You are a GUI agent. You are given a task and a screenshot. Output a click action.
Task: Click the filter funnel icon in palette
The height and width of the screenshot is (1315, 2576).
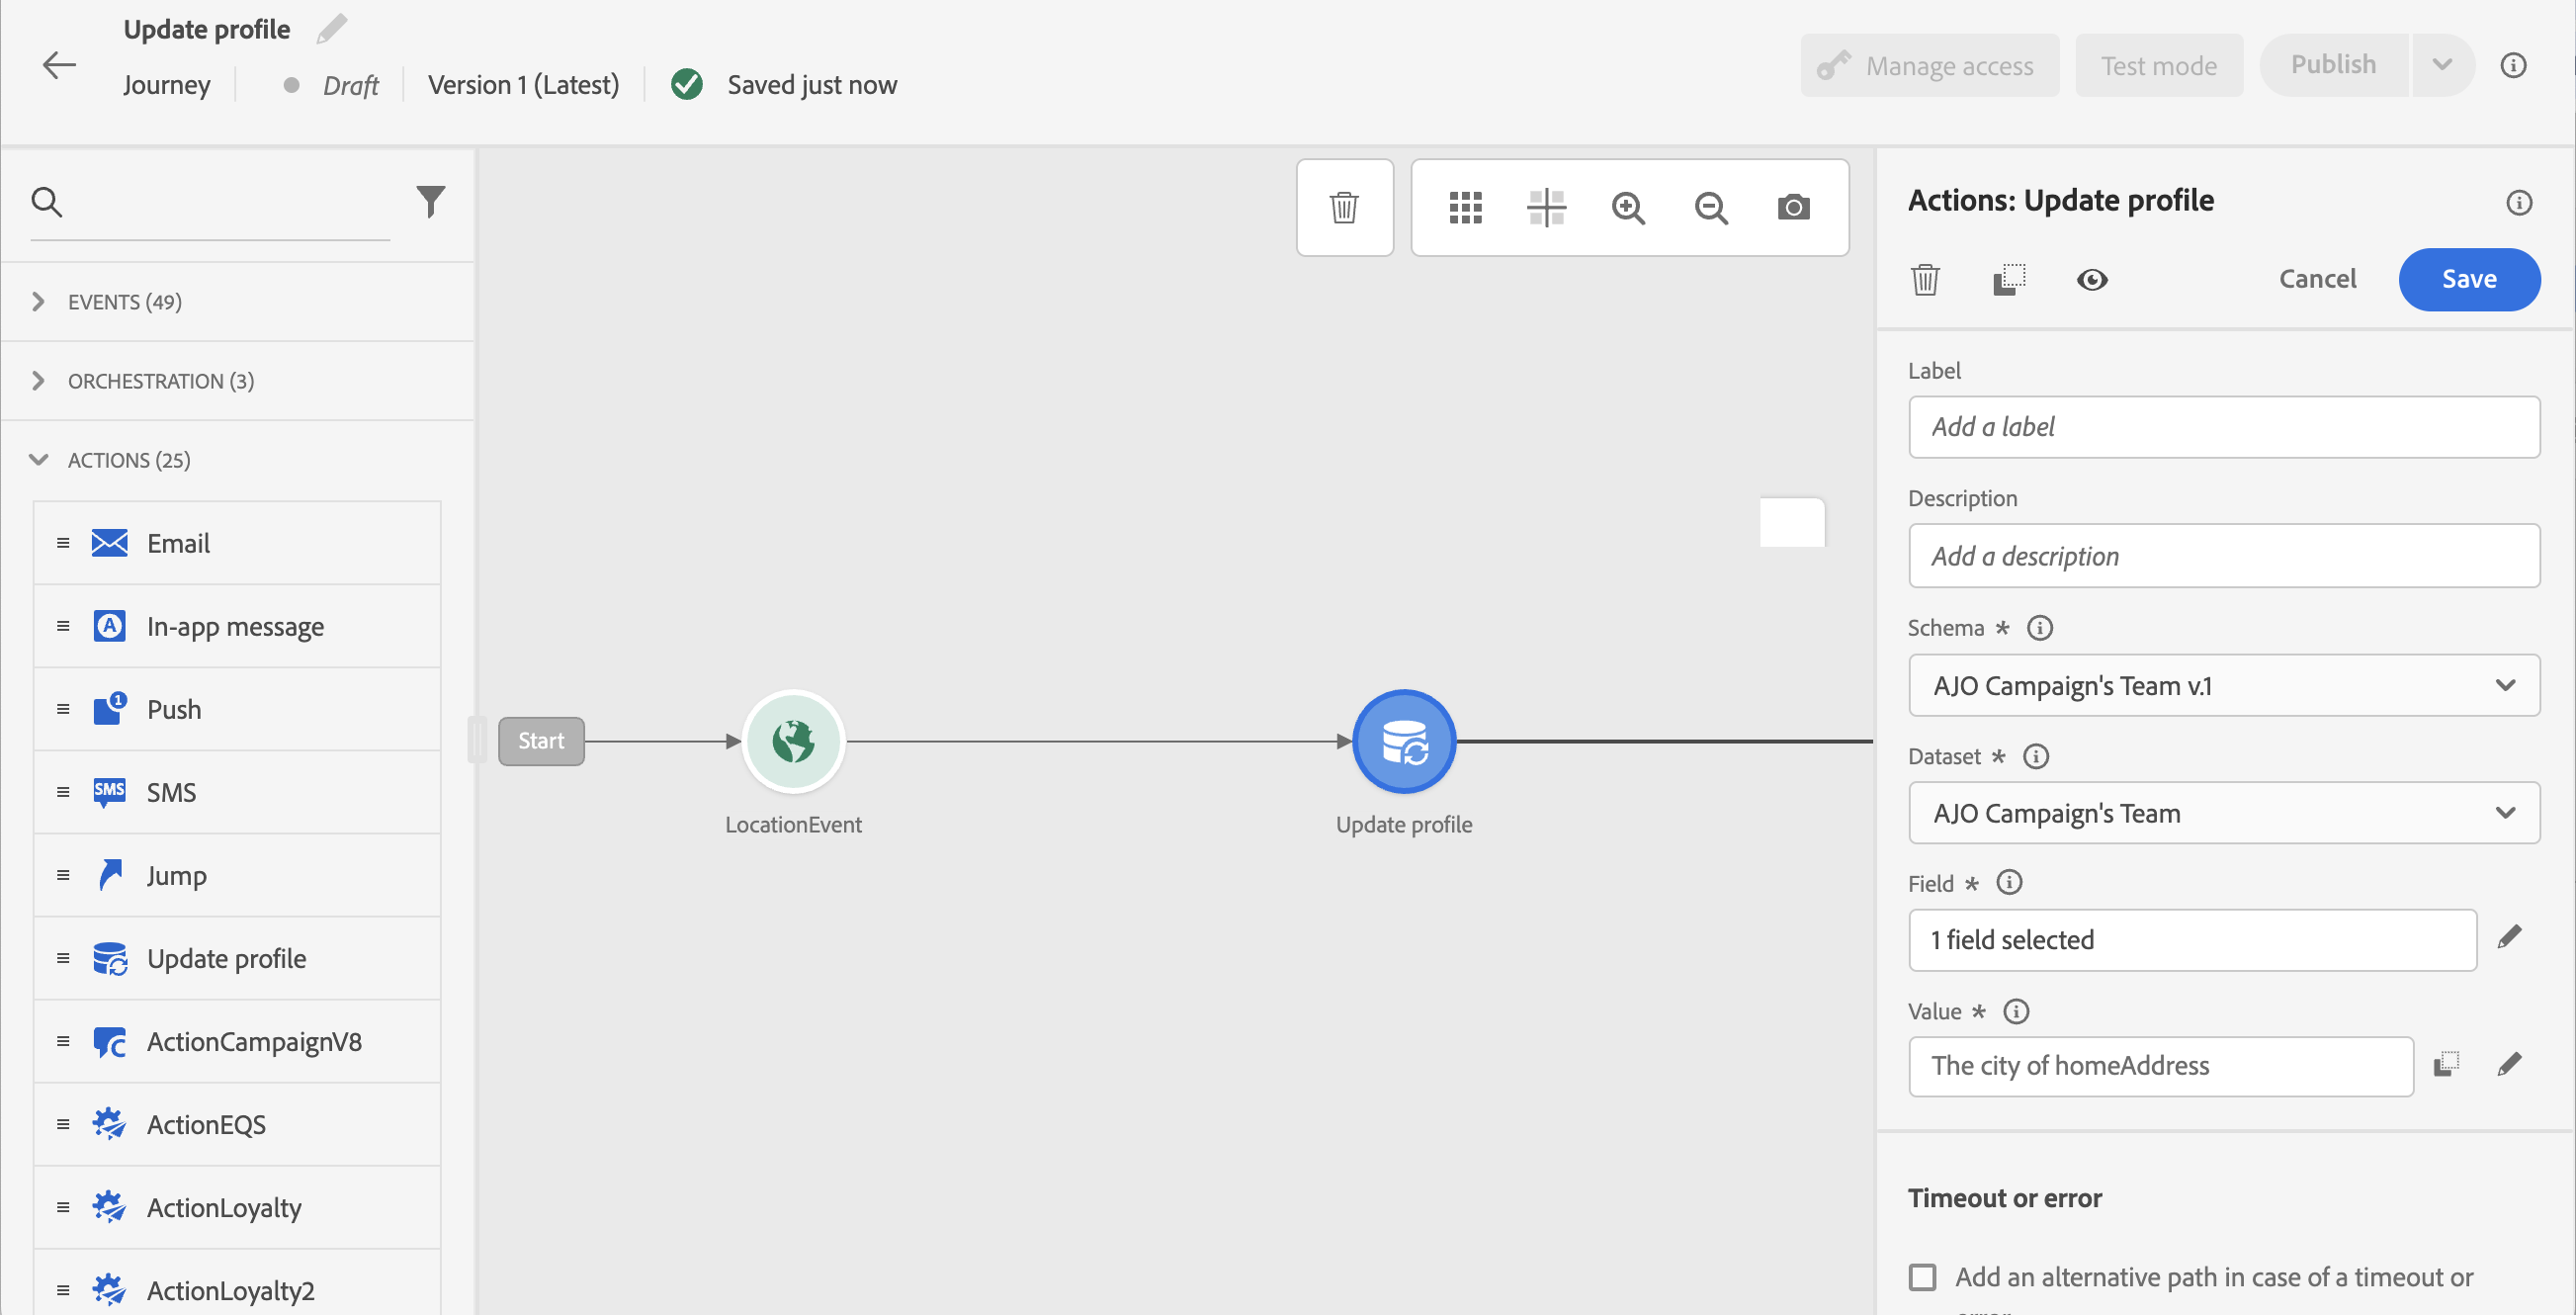point(430,202)
